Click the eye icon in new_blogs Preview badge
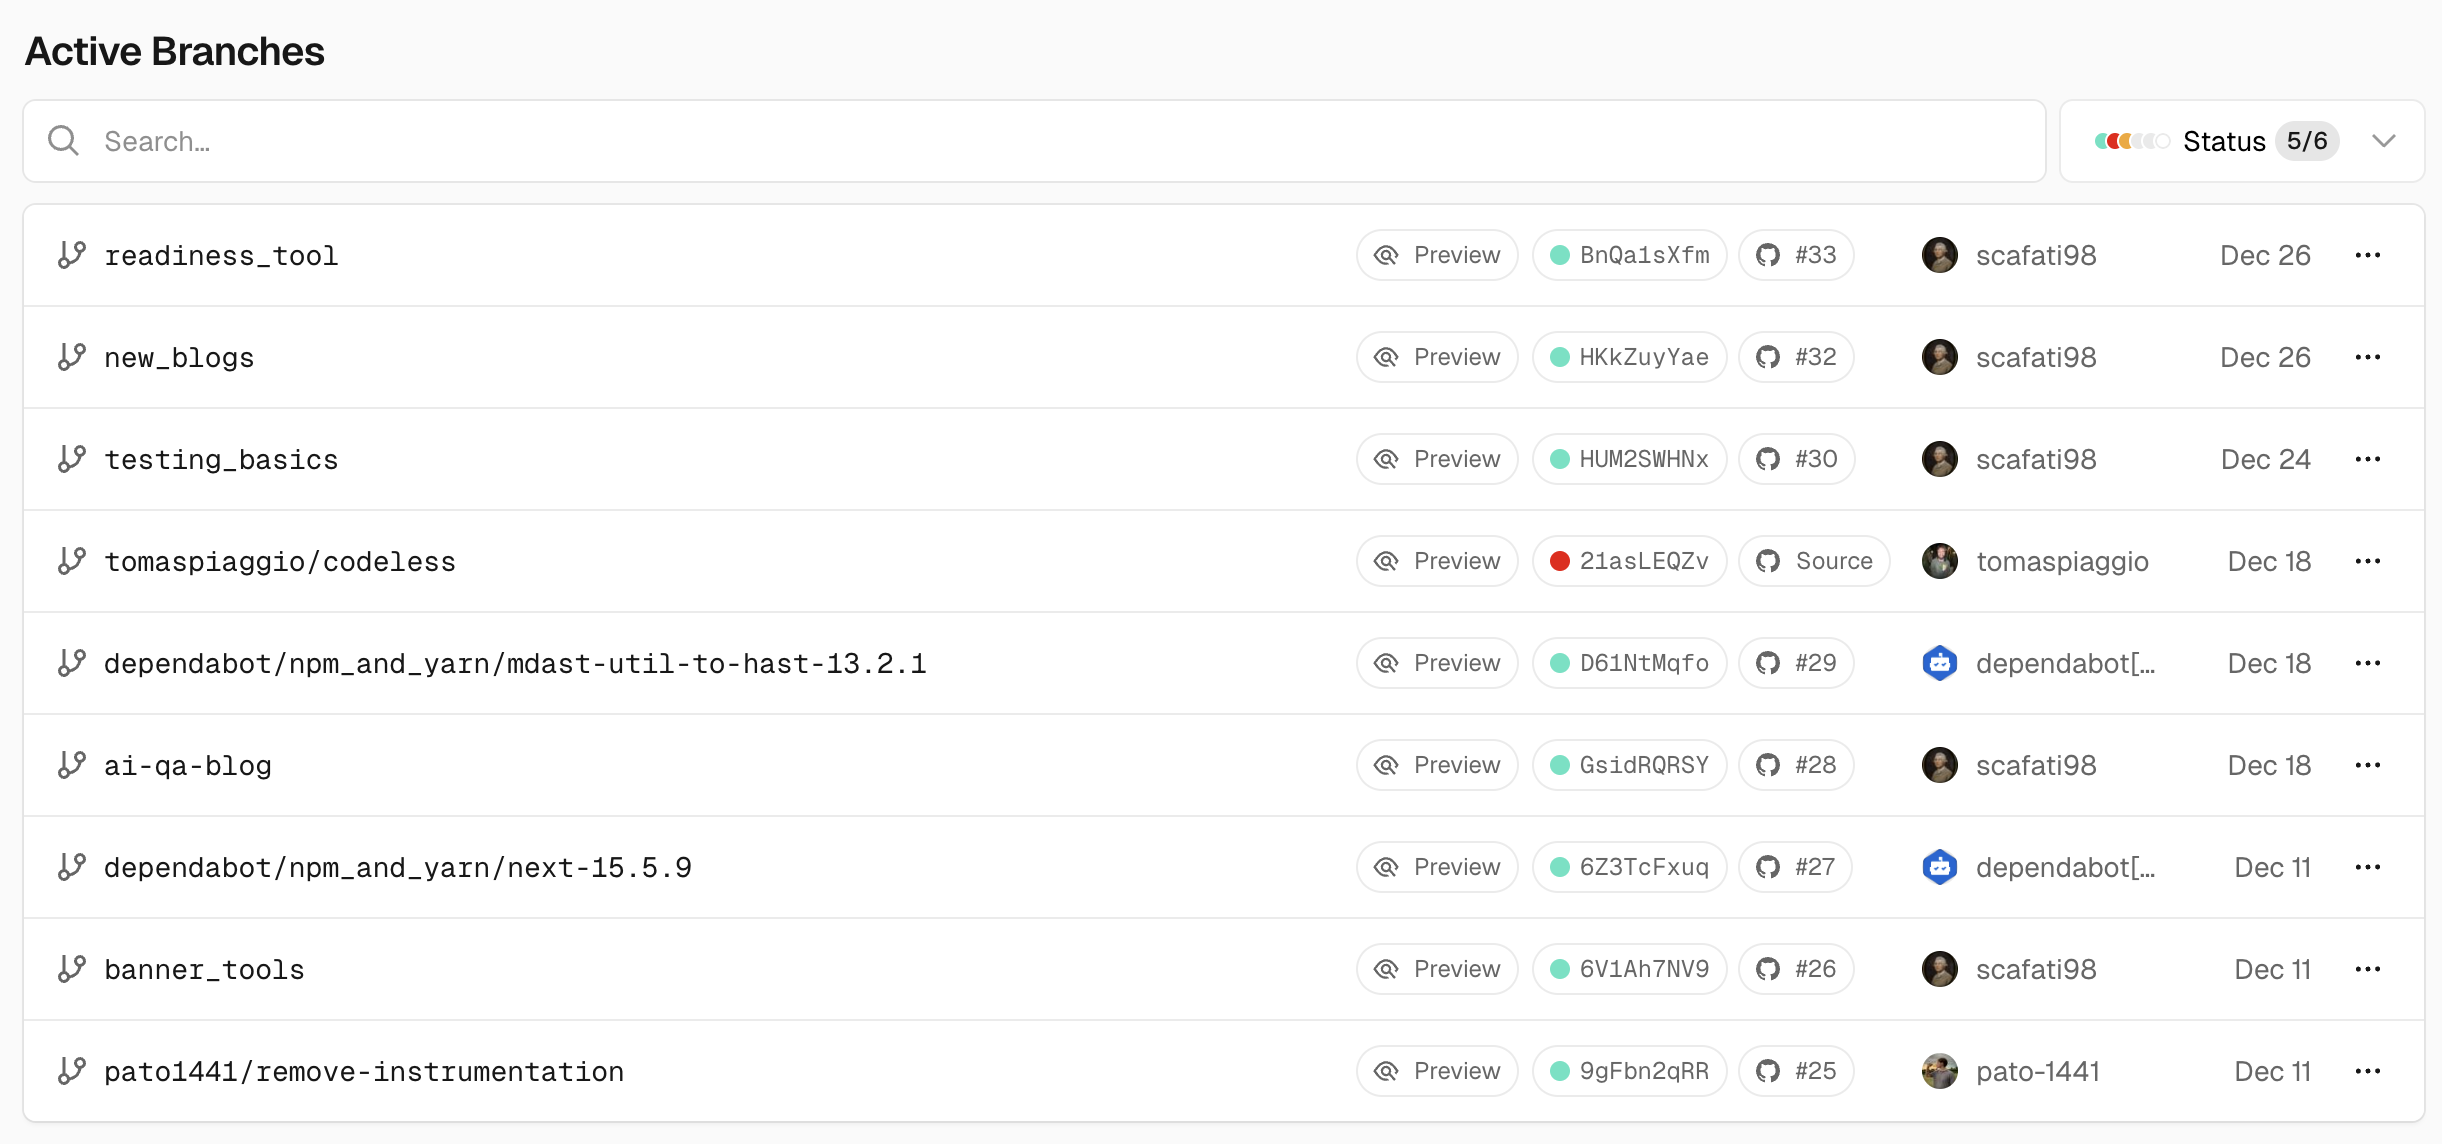2442x1144 pixels. (x=1386, y=357)
